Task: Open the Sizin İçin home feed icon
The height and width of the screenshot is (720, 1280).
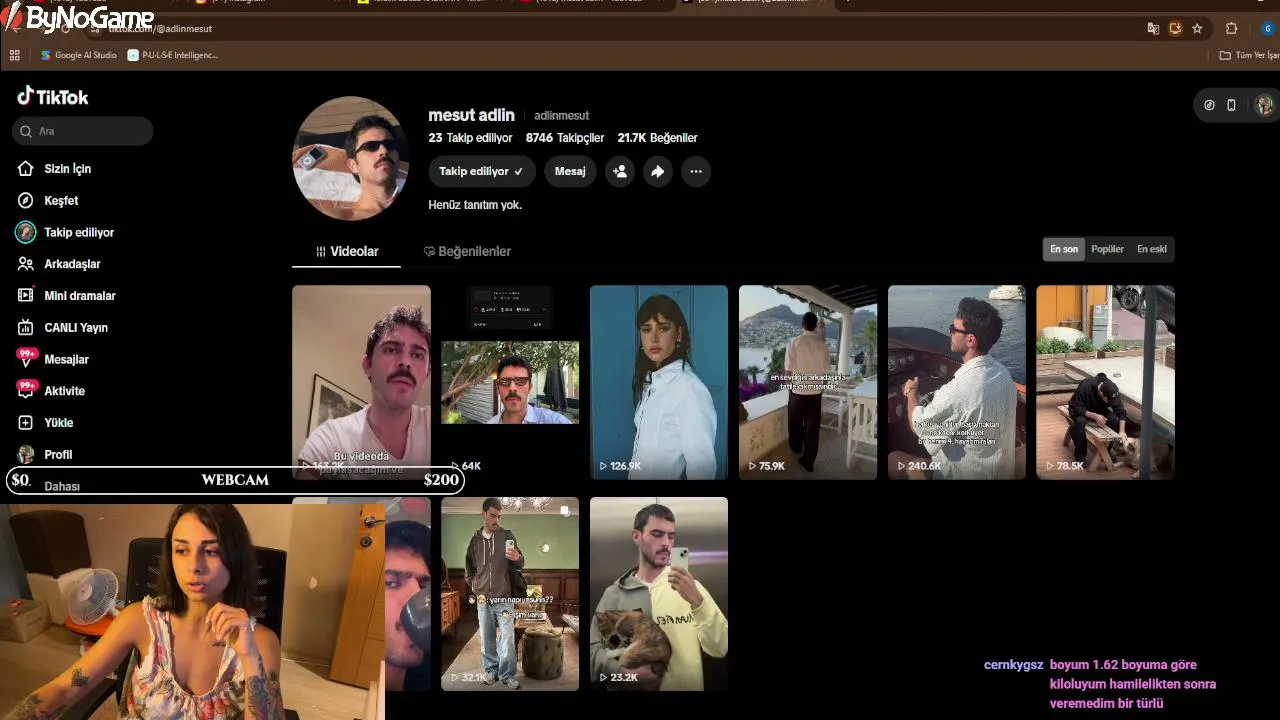Action: (x=26, y=169)
